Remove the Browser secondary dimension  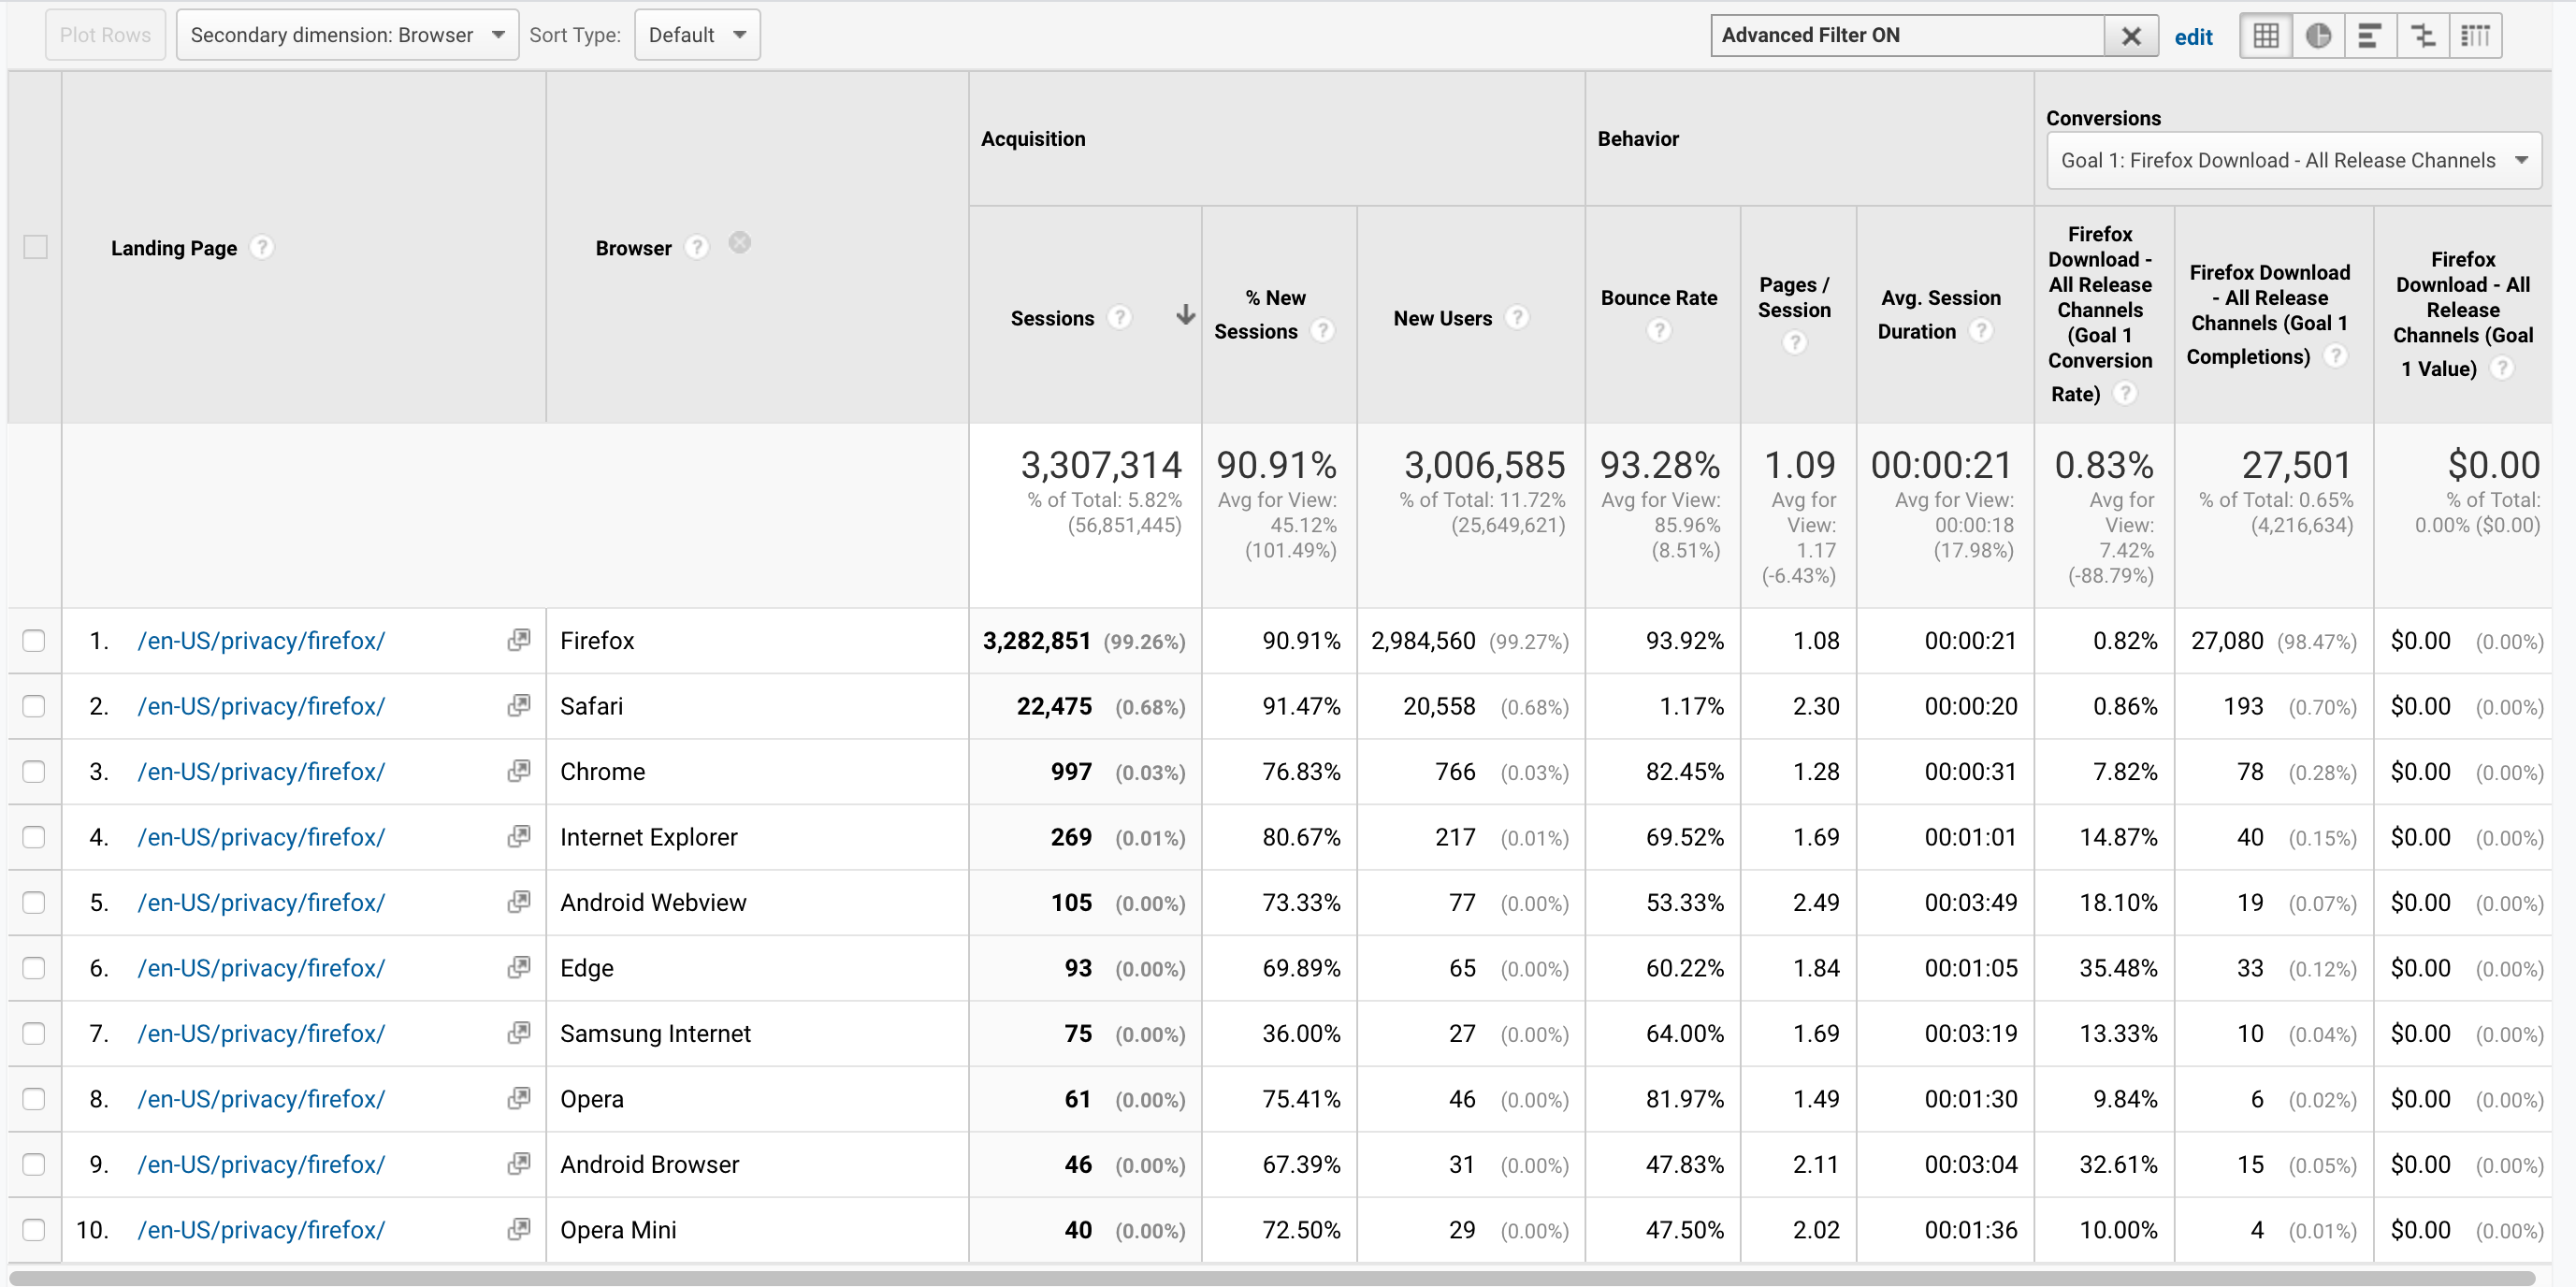point(739,243)
